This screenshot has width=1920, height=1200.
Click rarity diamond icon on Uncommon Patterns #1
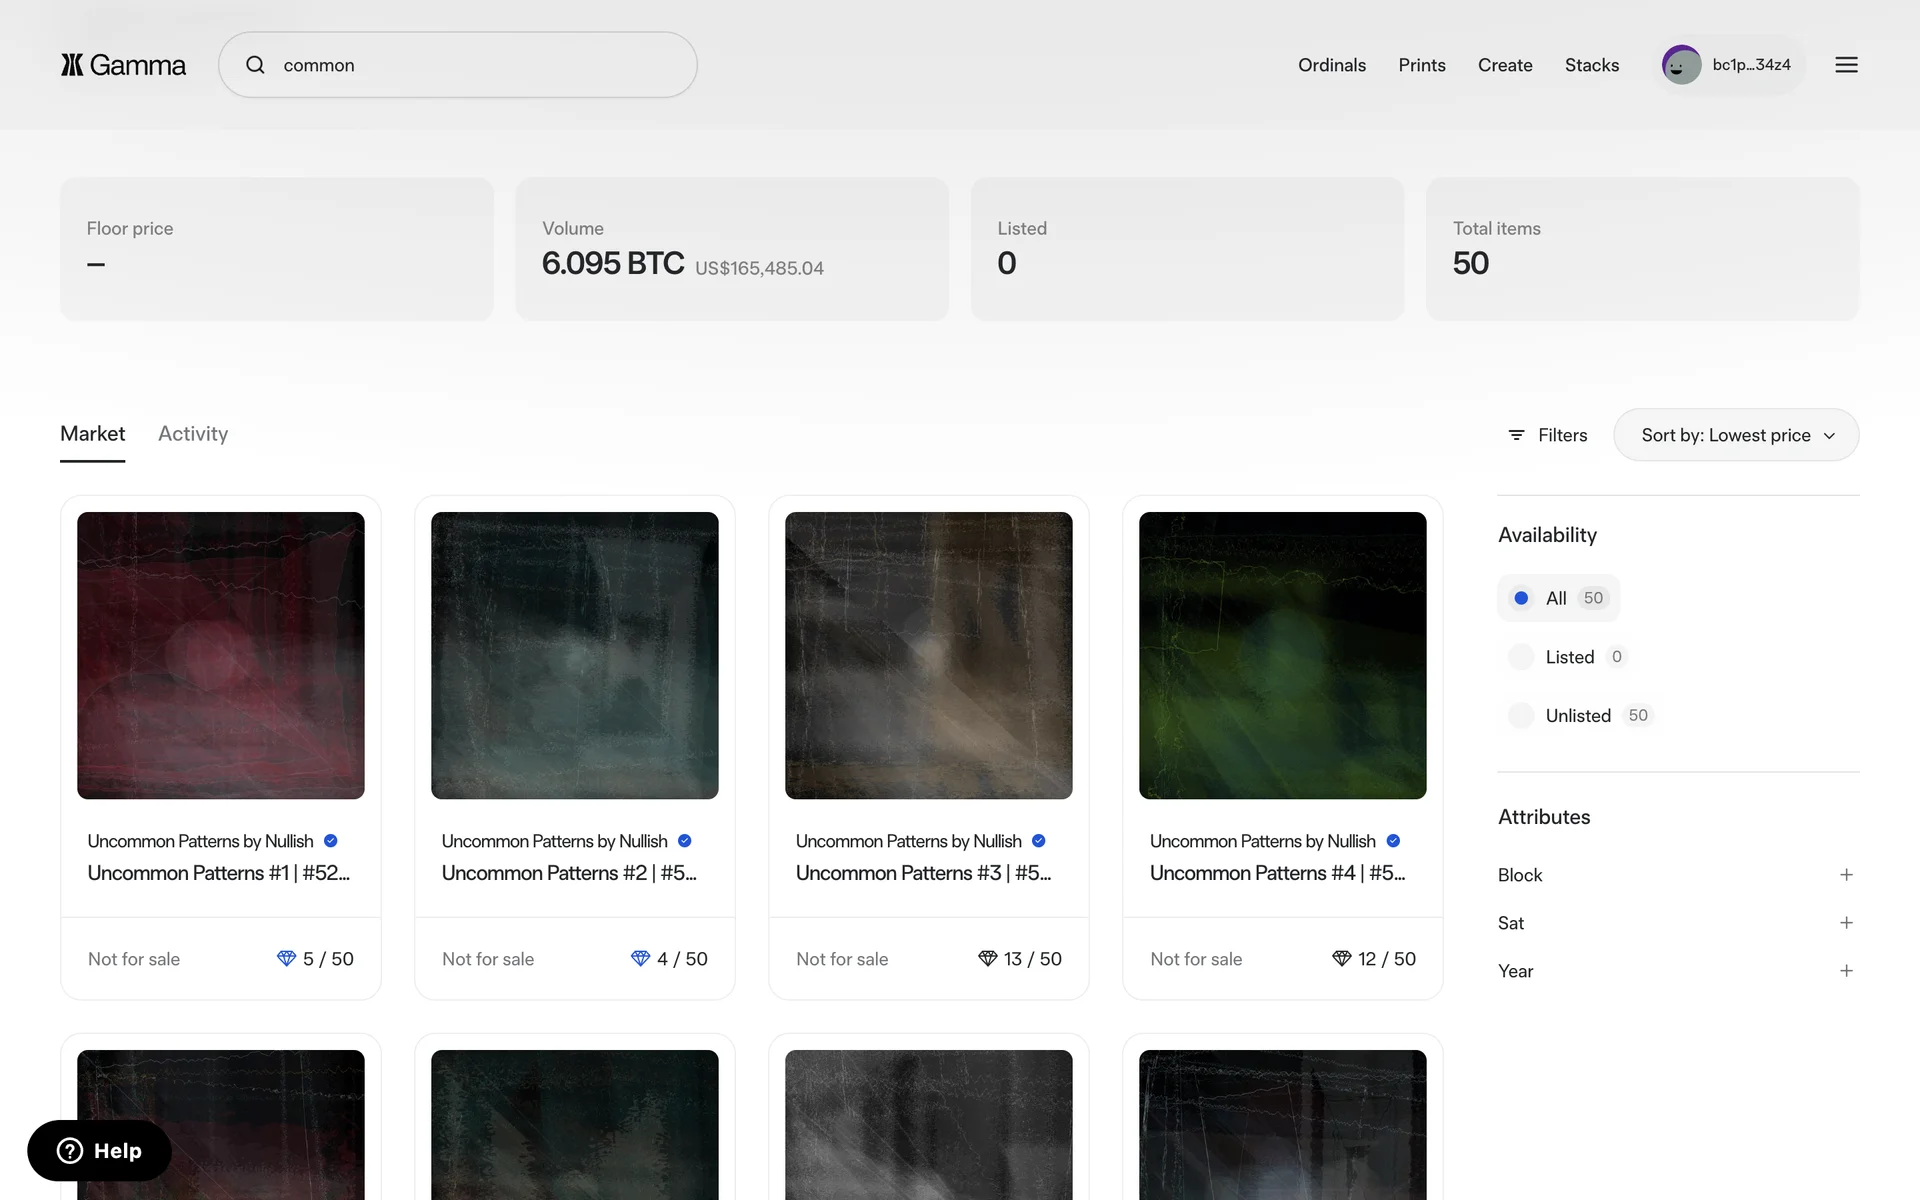coord(286,959)
